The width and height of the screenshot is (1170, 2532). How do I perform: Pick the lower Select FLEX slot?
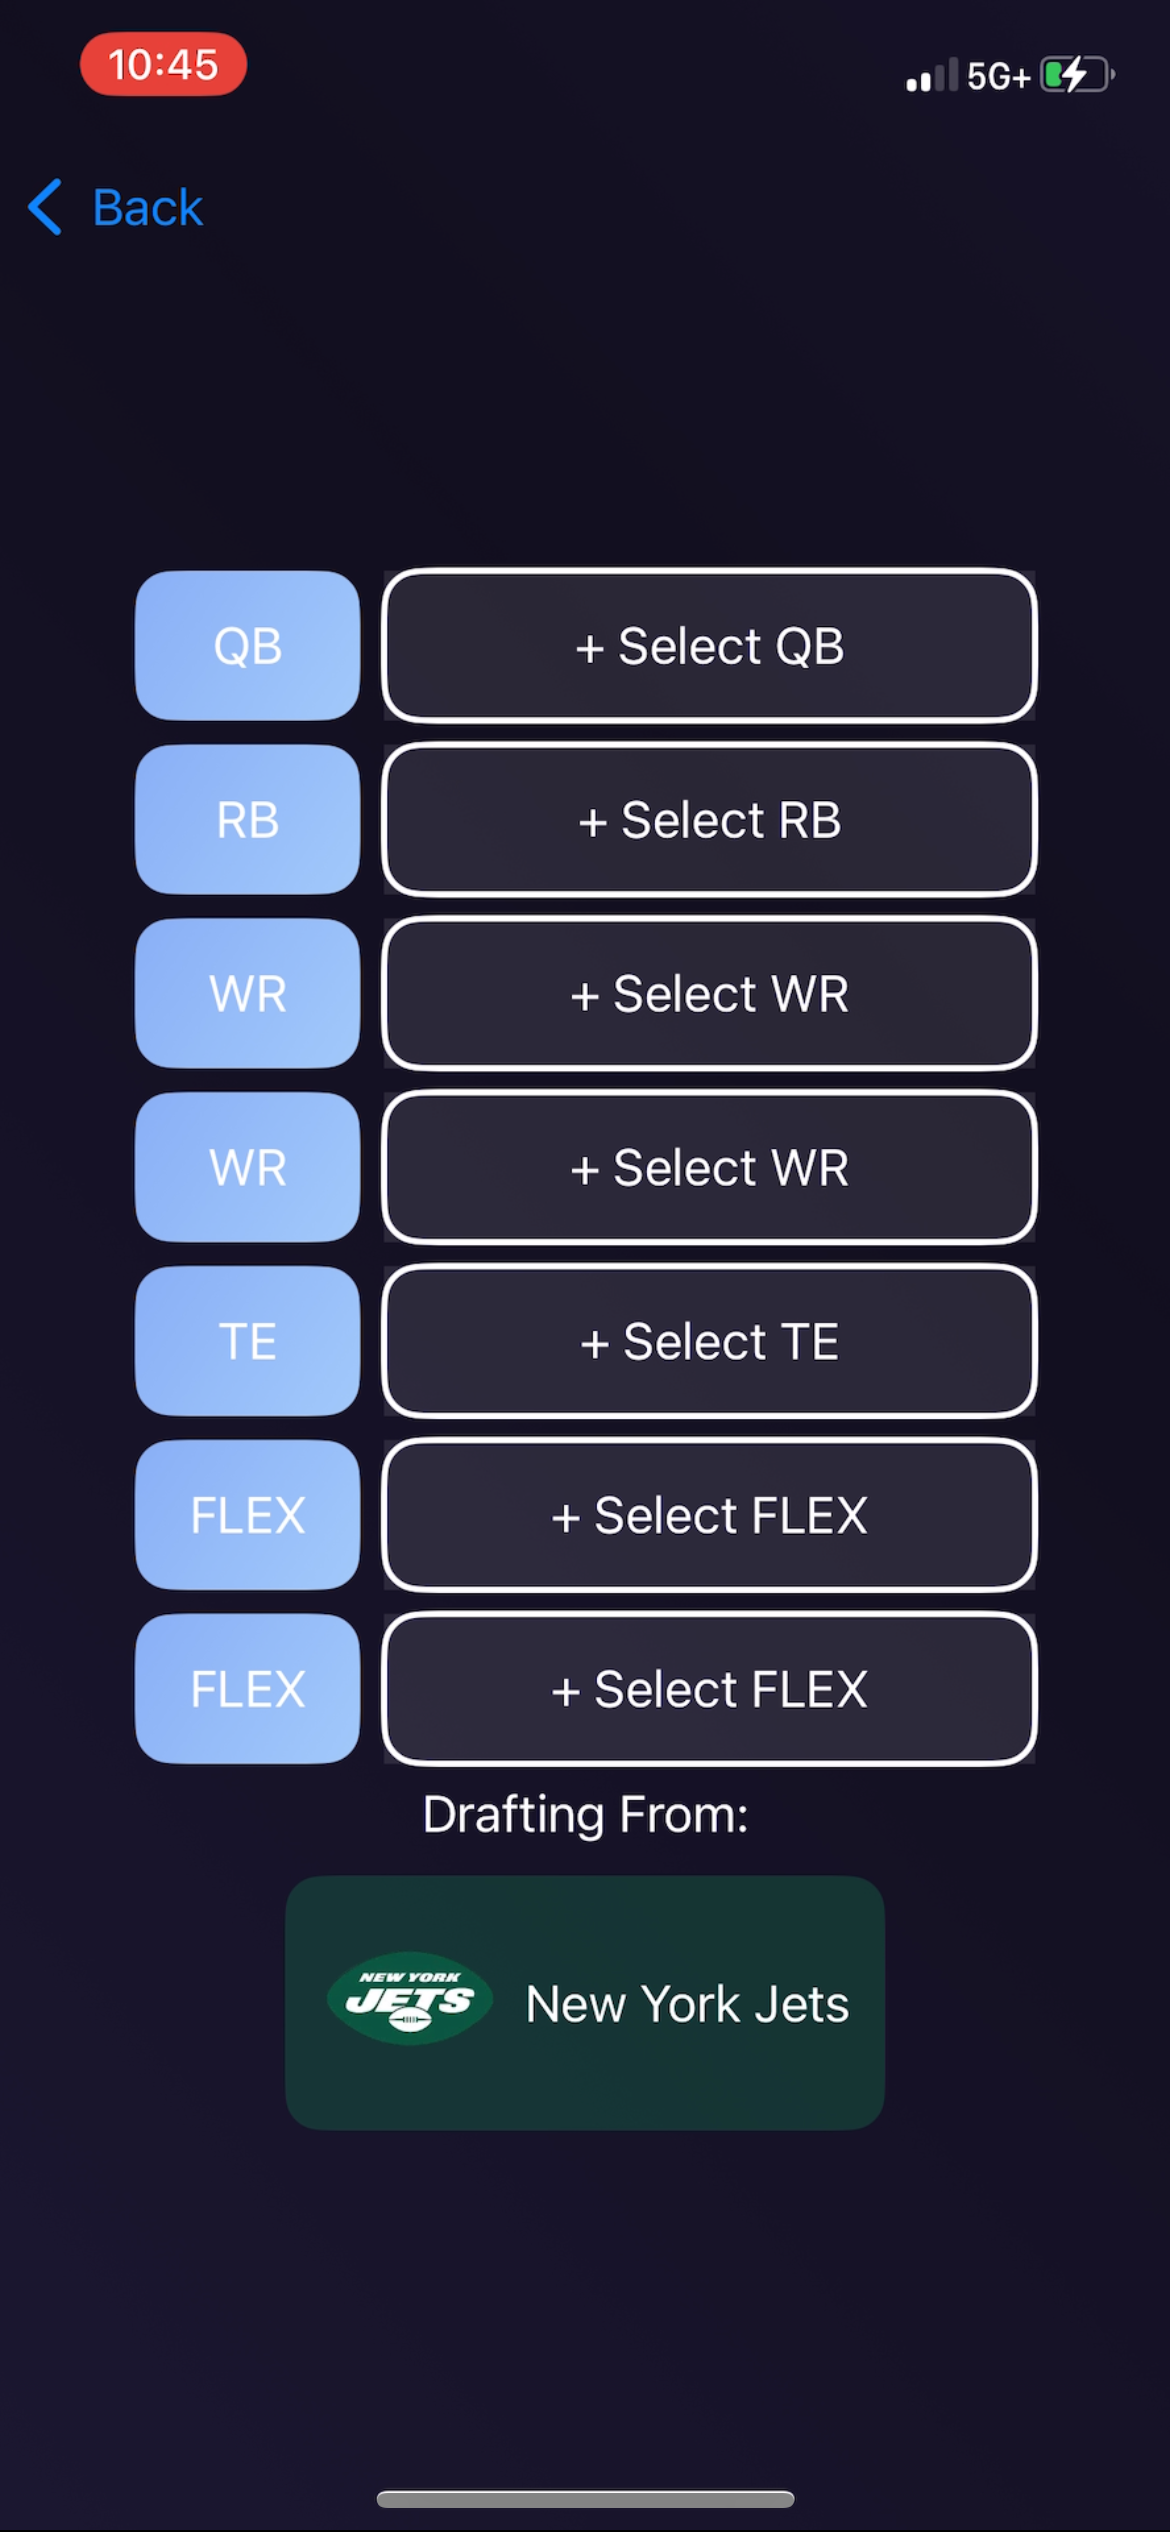(x=709, y=1689)
